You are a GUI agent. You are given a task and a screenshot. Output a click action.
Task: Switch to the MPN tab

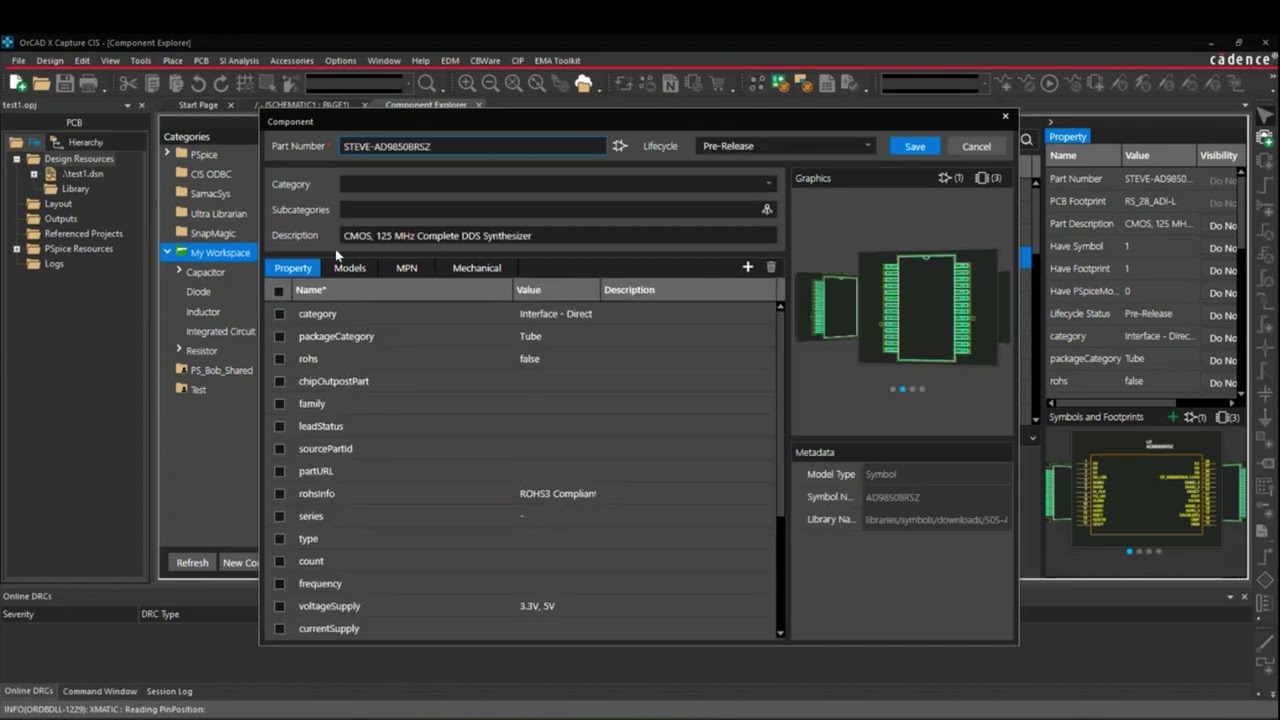click(407, 268)
